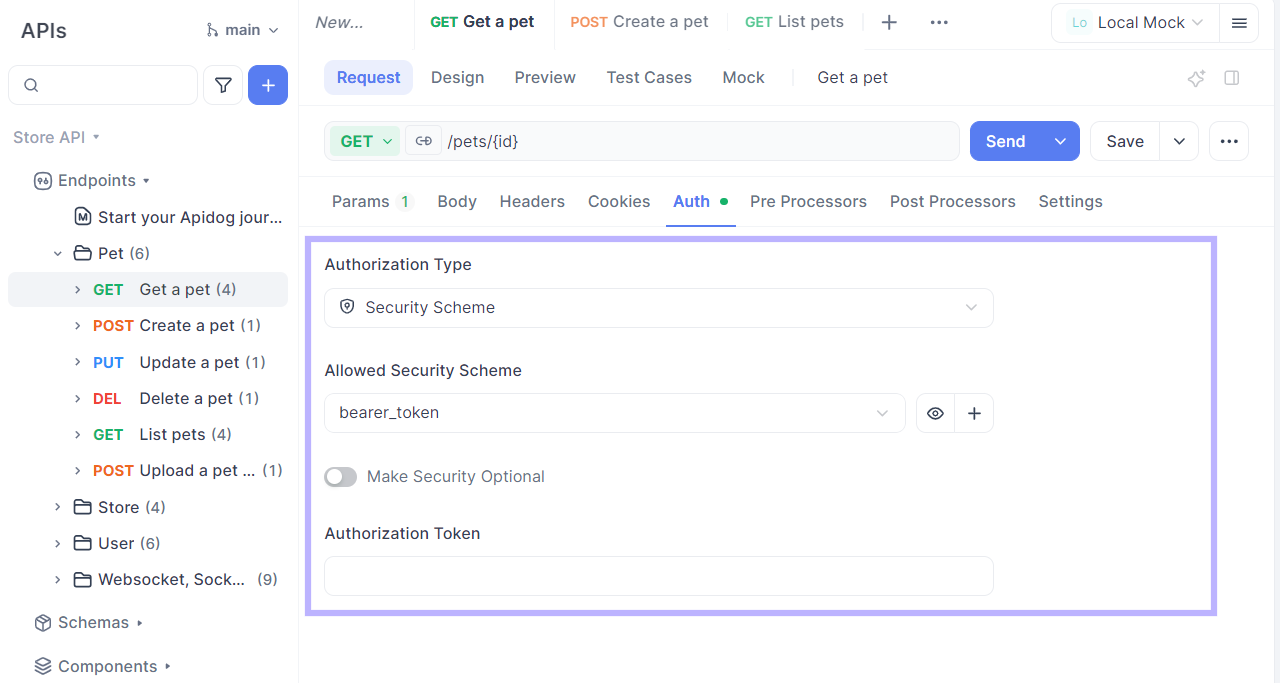Open the request more actions ellipsis button
The height and width of the screenshot is (683, 1280).
1229,141
